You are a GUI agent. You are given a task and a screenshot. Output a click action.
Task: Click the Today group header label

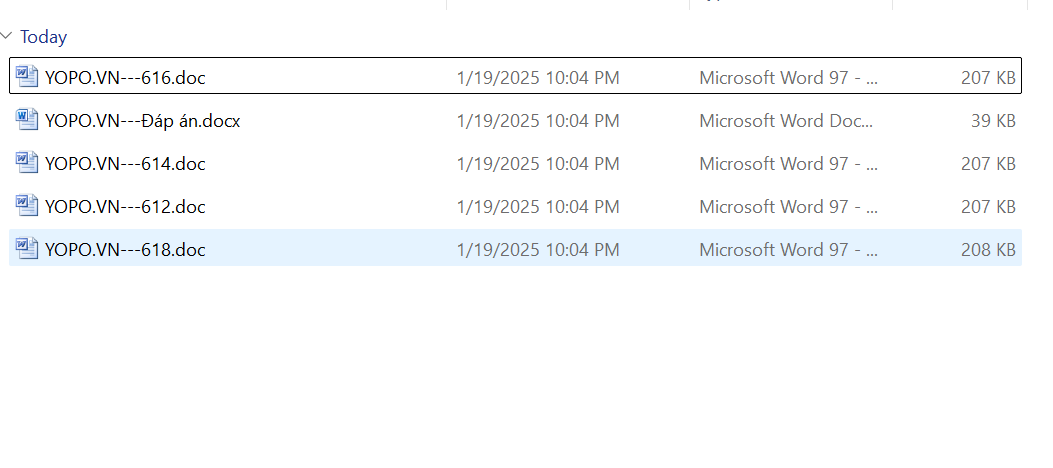(x=43, y=37)
